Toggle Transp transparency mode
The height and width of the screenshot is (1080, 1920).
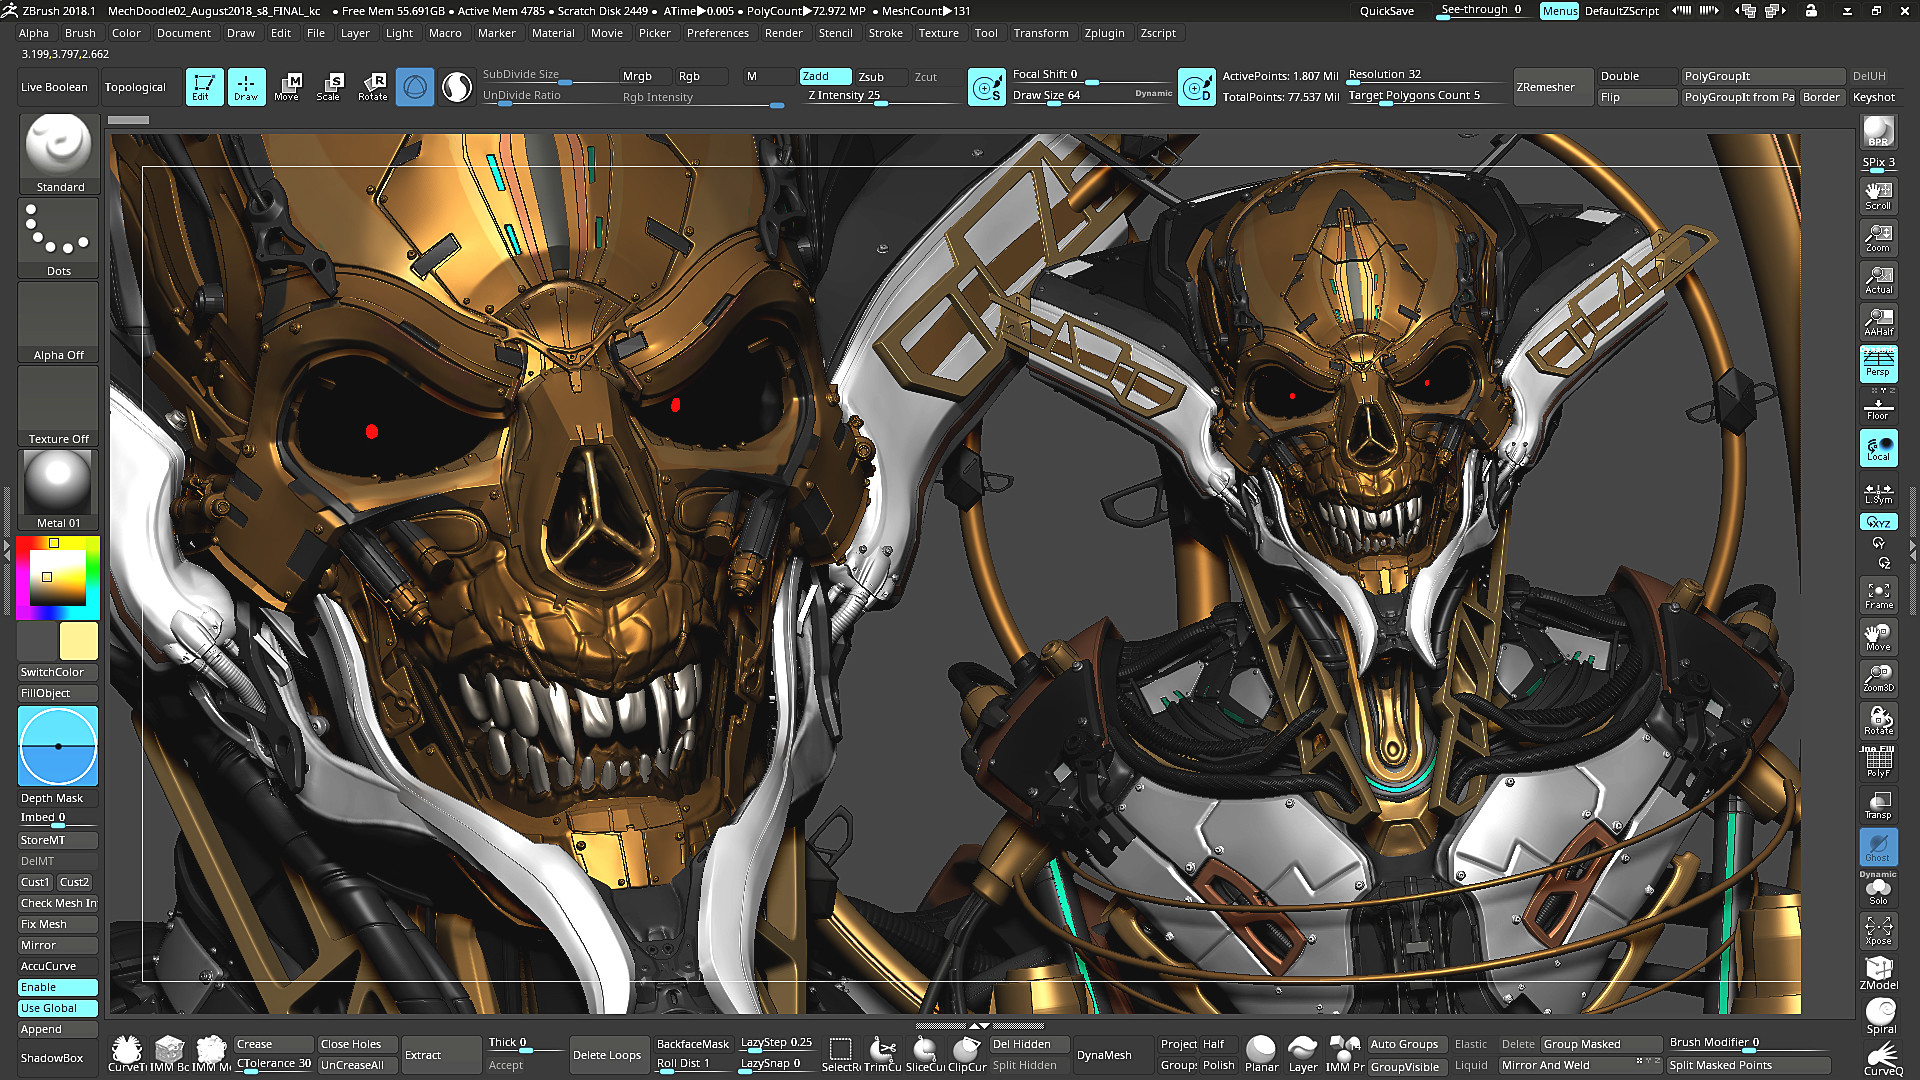(1878, 806)
